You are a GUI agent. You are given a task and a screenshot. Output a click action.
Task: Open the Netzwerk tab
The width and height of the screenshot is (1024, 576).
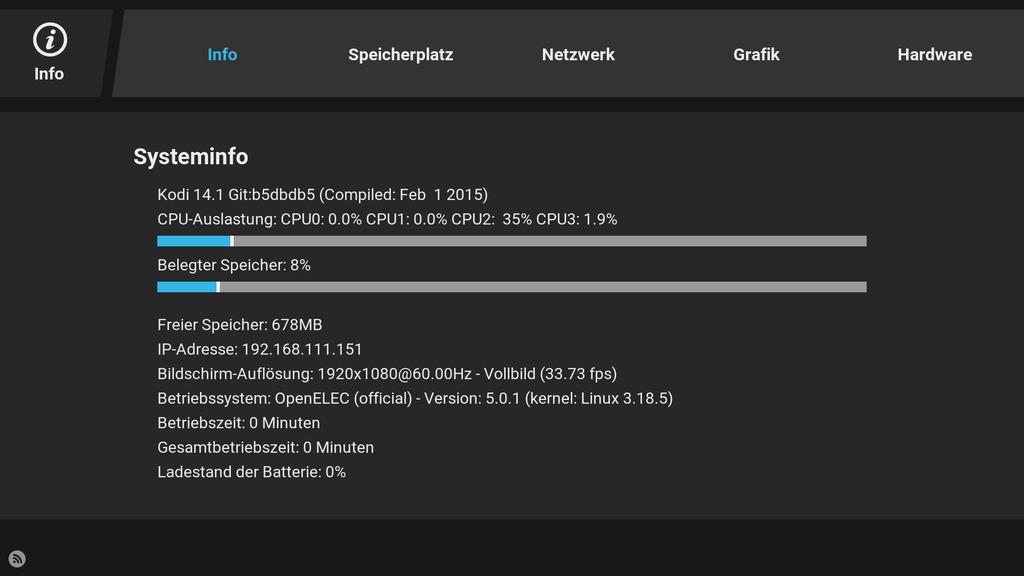pyautogui.click(x=578, y=55)
